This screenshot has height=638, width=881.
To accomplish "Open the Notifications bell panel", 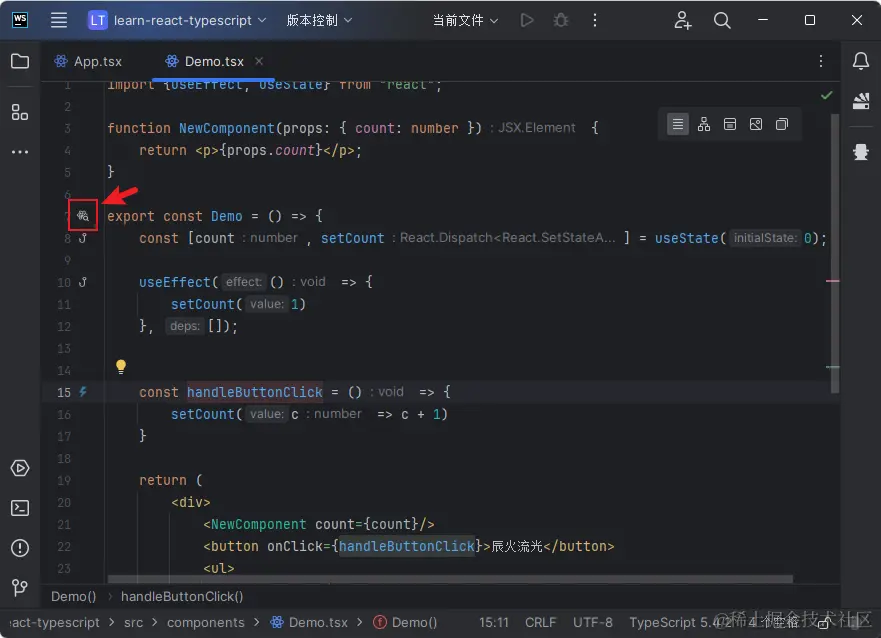I will [x=860, y=61].
